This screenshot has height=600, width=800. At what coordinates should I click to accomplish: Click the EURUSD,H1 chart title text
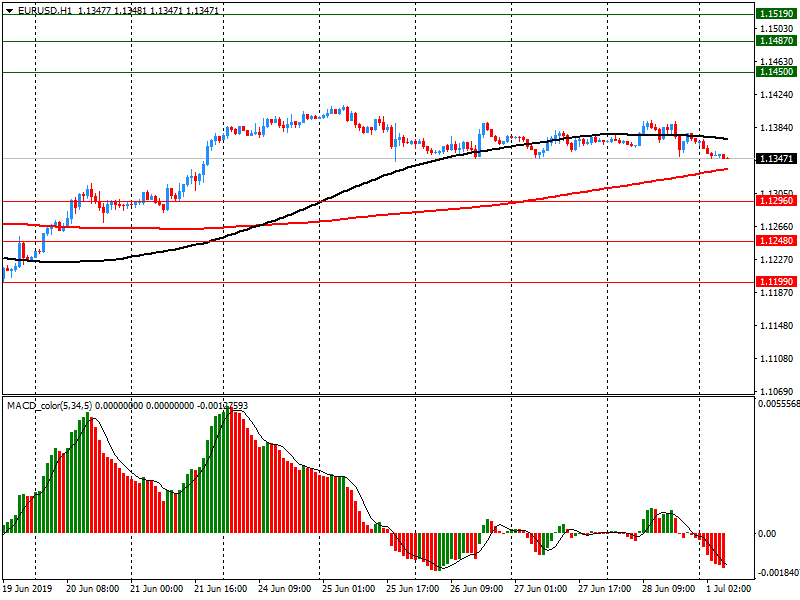pos(45,10)
